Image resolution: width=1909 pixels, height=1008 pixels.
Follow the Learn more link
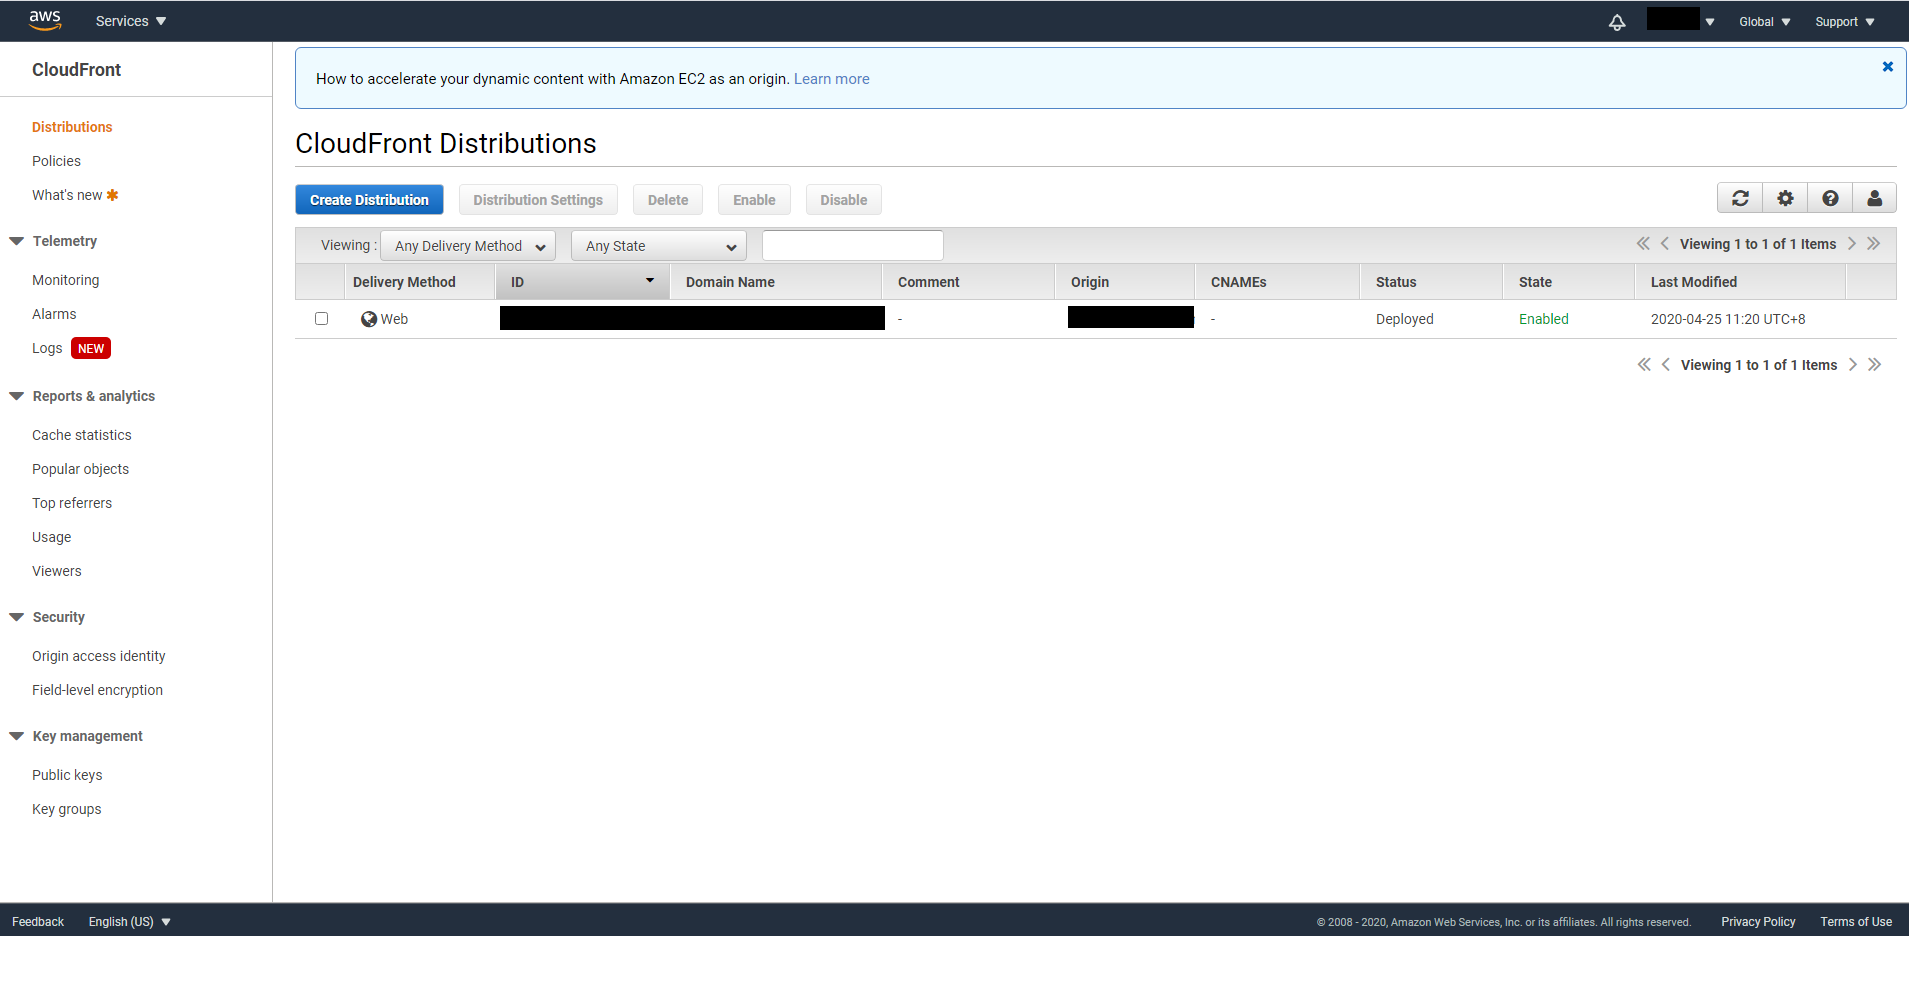coord(832,79)
